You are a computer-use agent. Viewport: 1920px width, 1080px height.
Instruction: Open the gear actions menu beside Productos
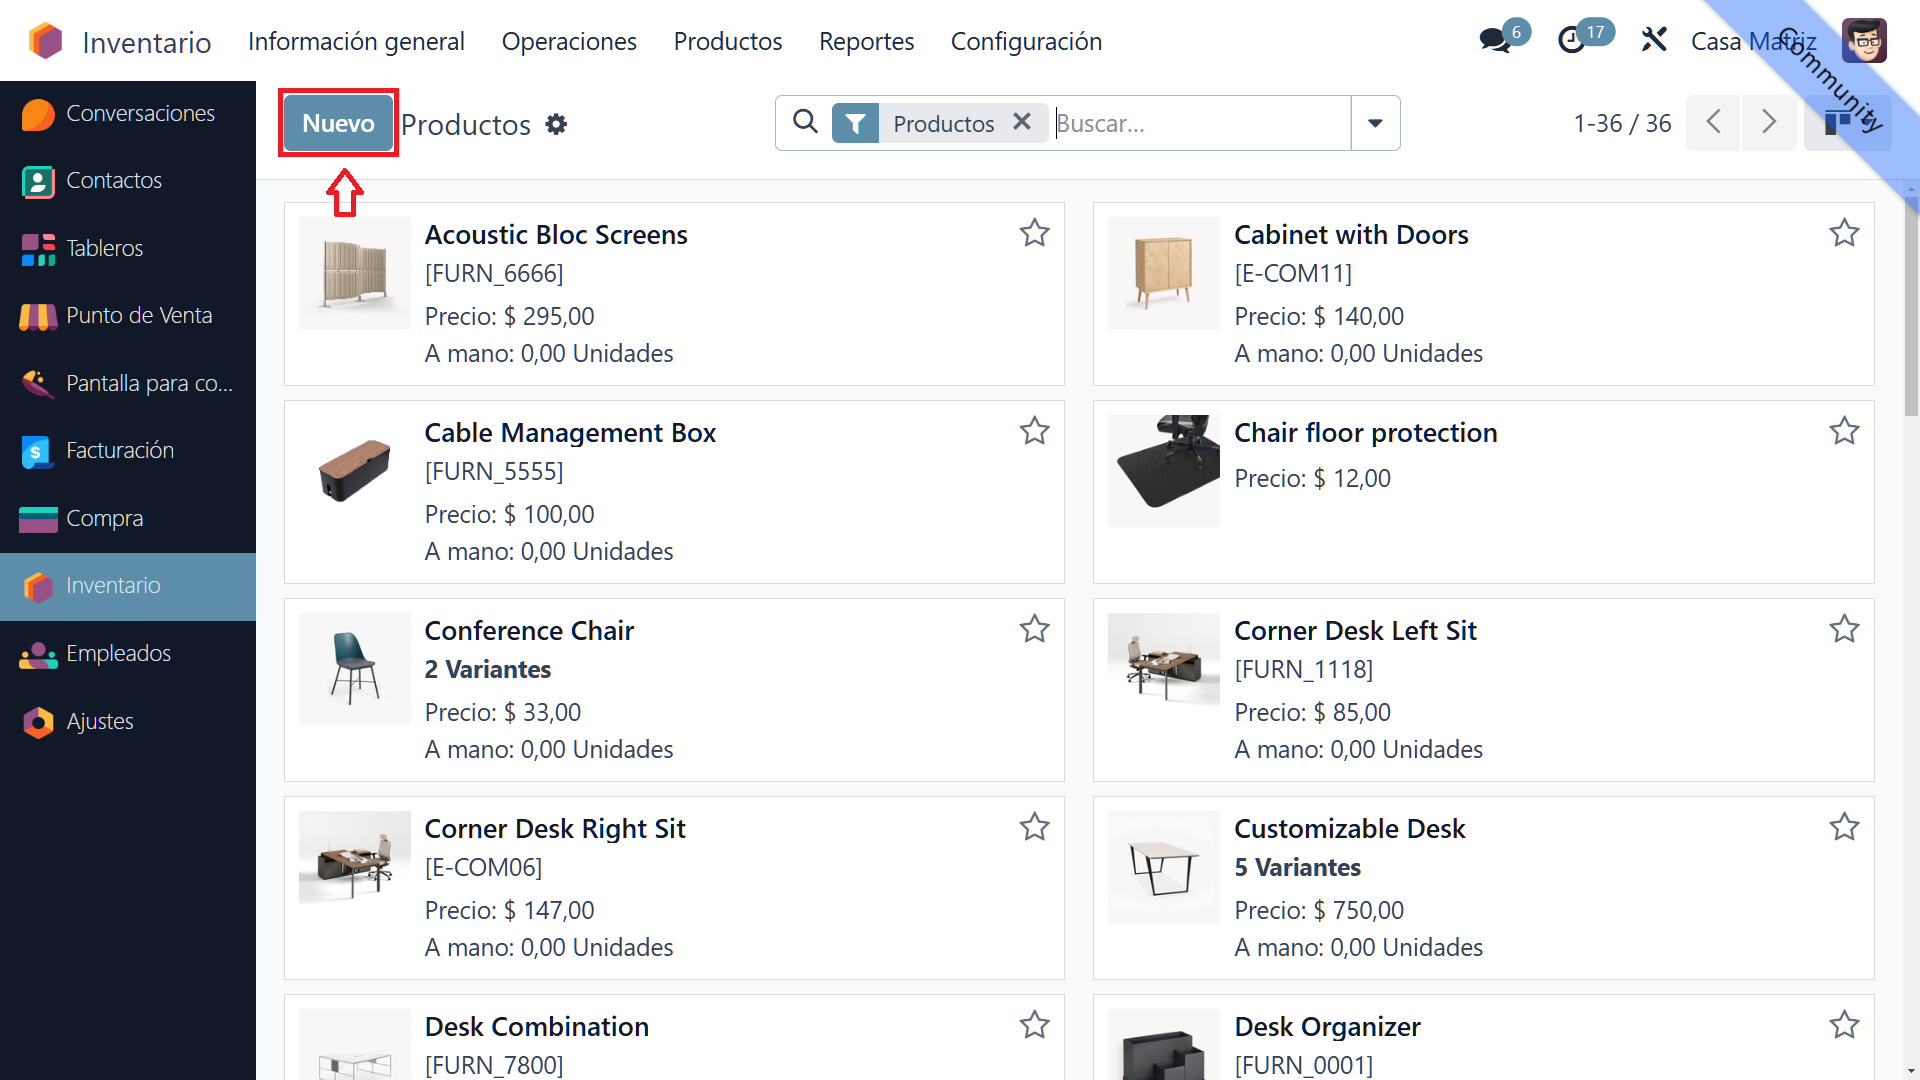pos(556,124)
